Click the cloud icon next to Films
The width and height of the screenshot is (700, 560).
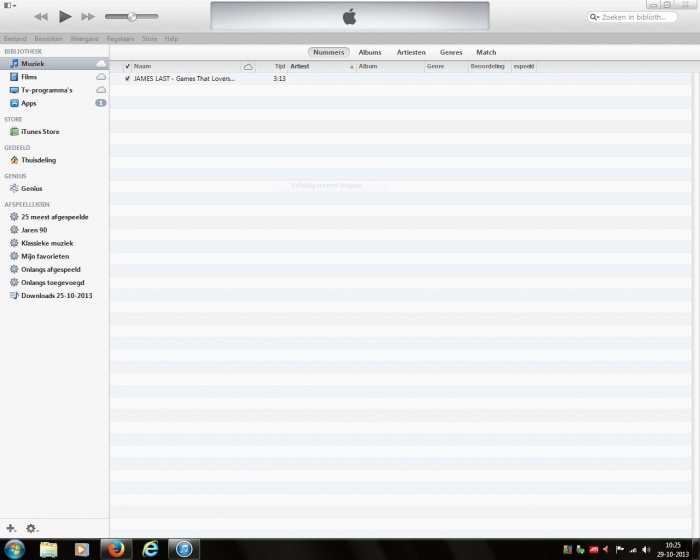(101, 77)
